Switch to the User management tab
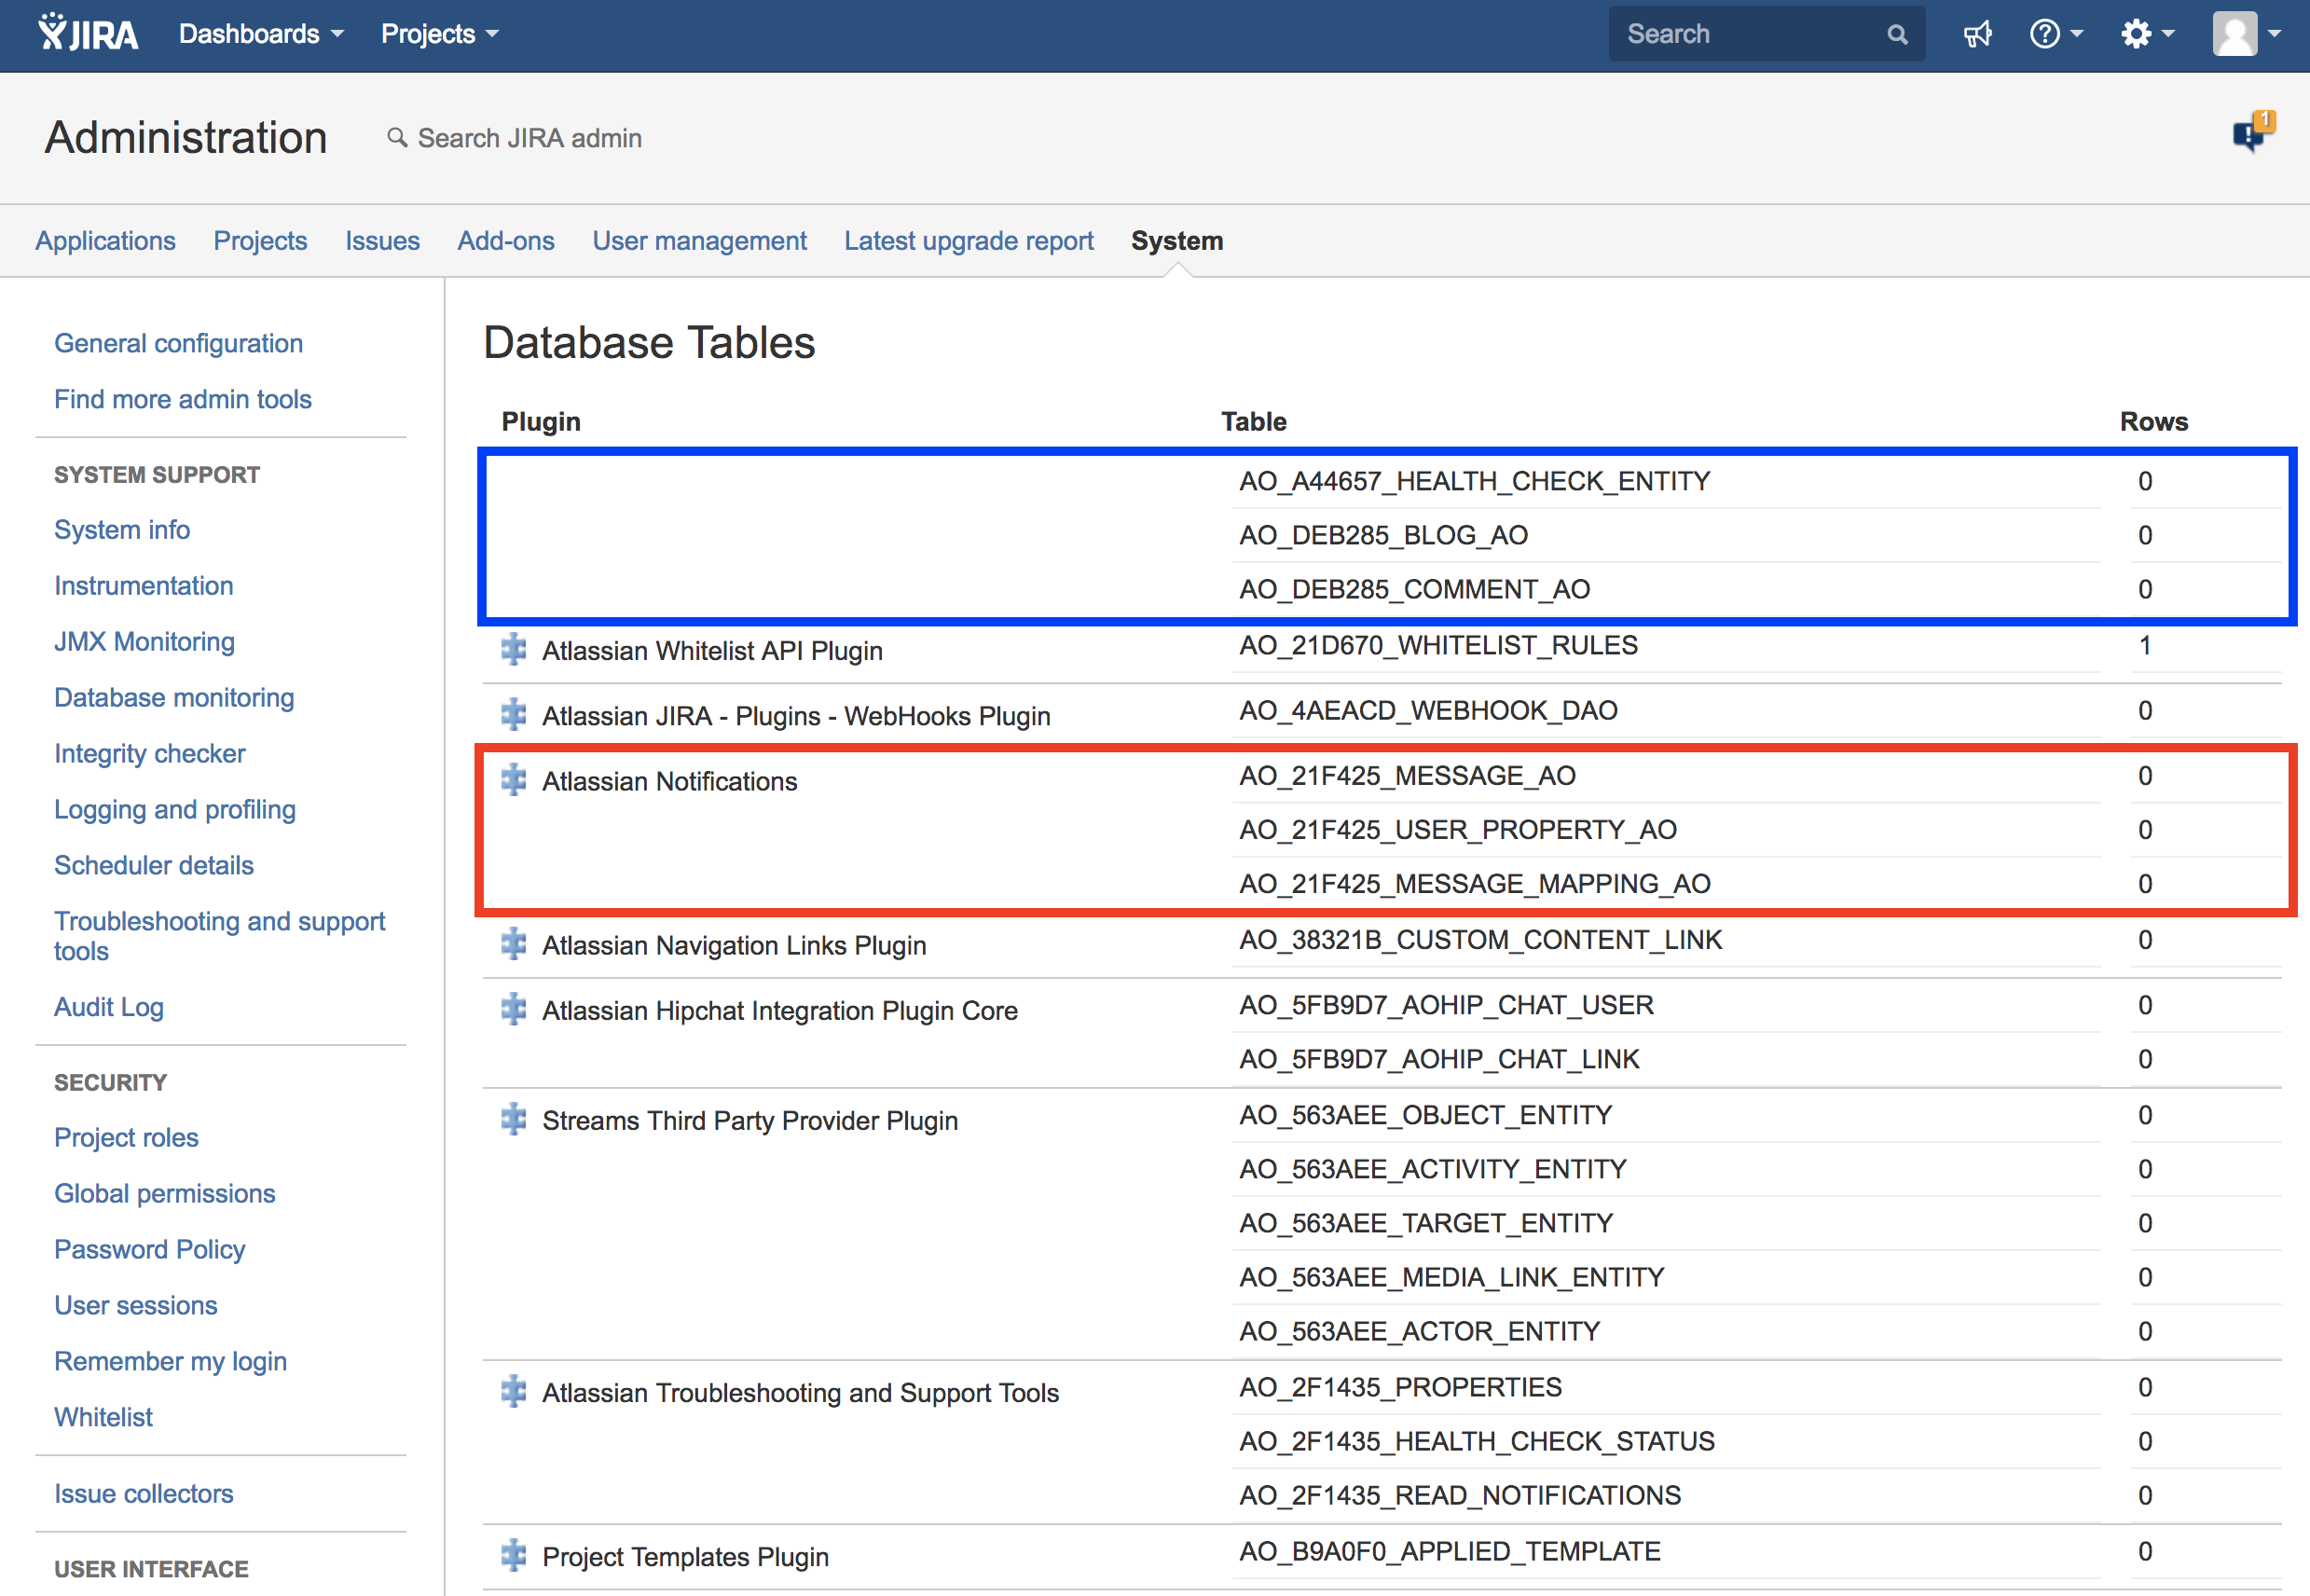2310x1596 pixels. [699, 241]
